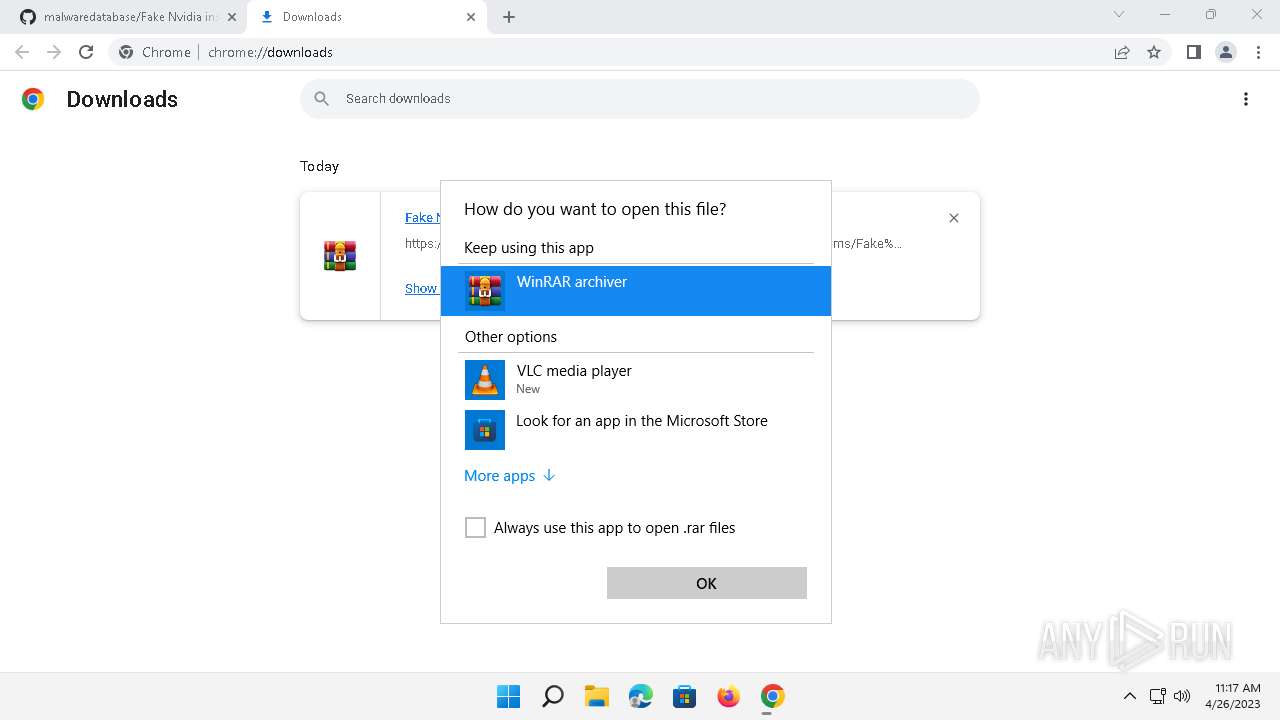
Task: Open volume control in tray
Action: pos(1181,696)
